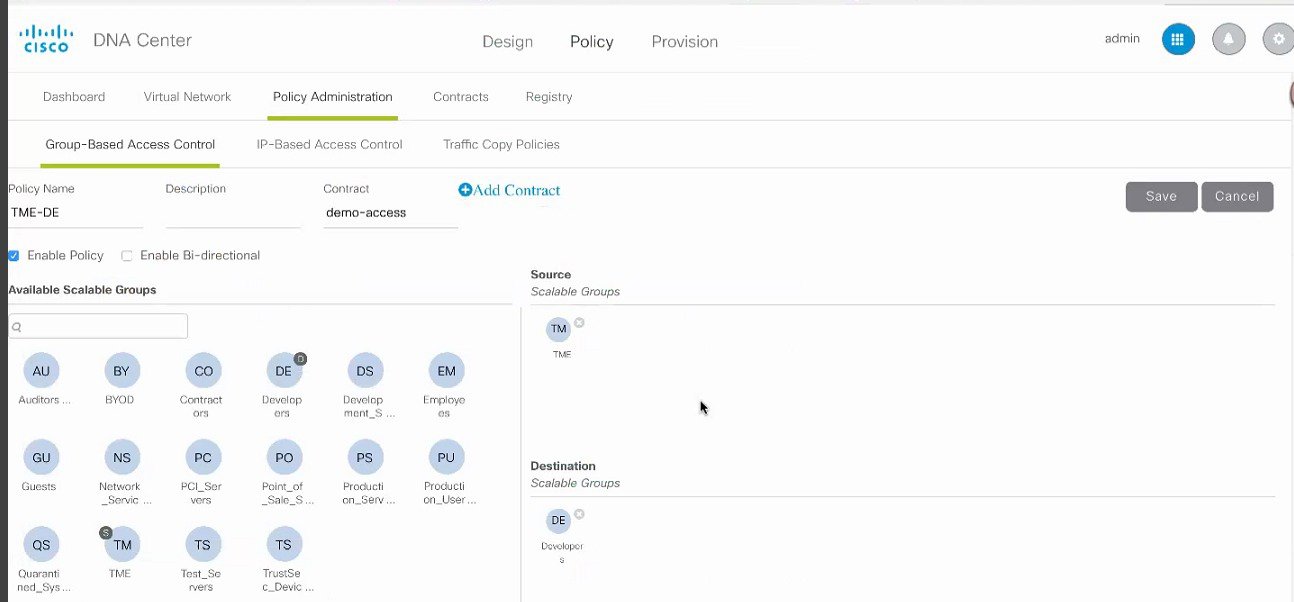The width and height of the screenshot is (1294, 602).
Task: Select the TrustSec_Devices group icon
Action: [x=283, y=544]
